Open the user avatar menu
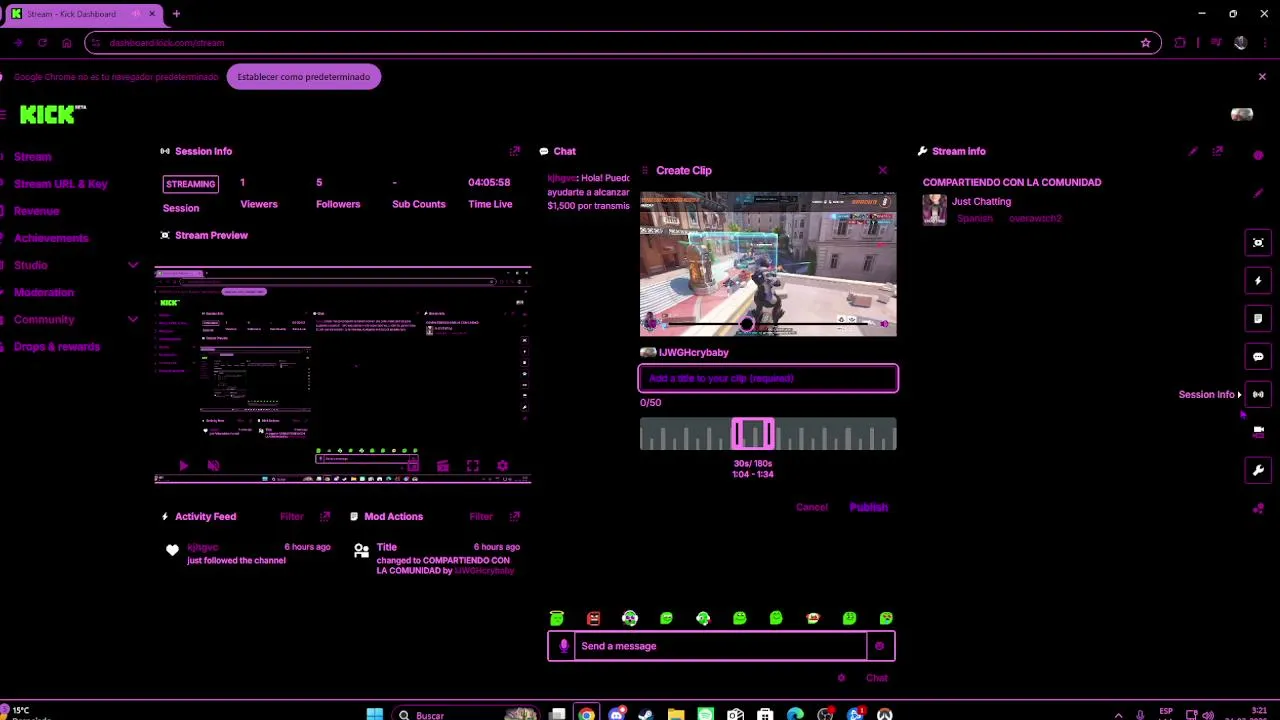 1242,115
